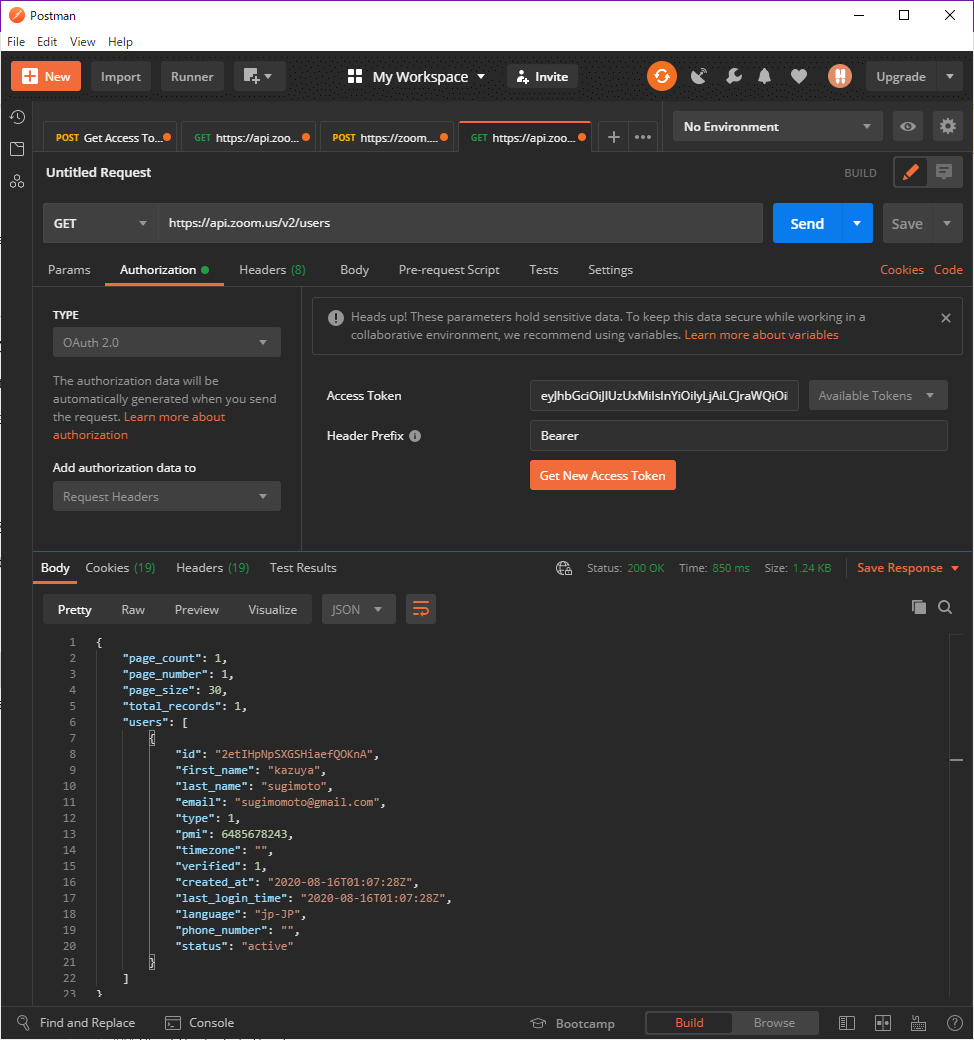Toggle the single pane view icon
This screenshot has width=974, height=1040.
[x=847, y=1023]
